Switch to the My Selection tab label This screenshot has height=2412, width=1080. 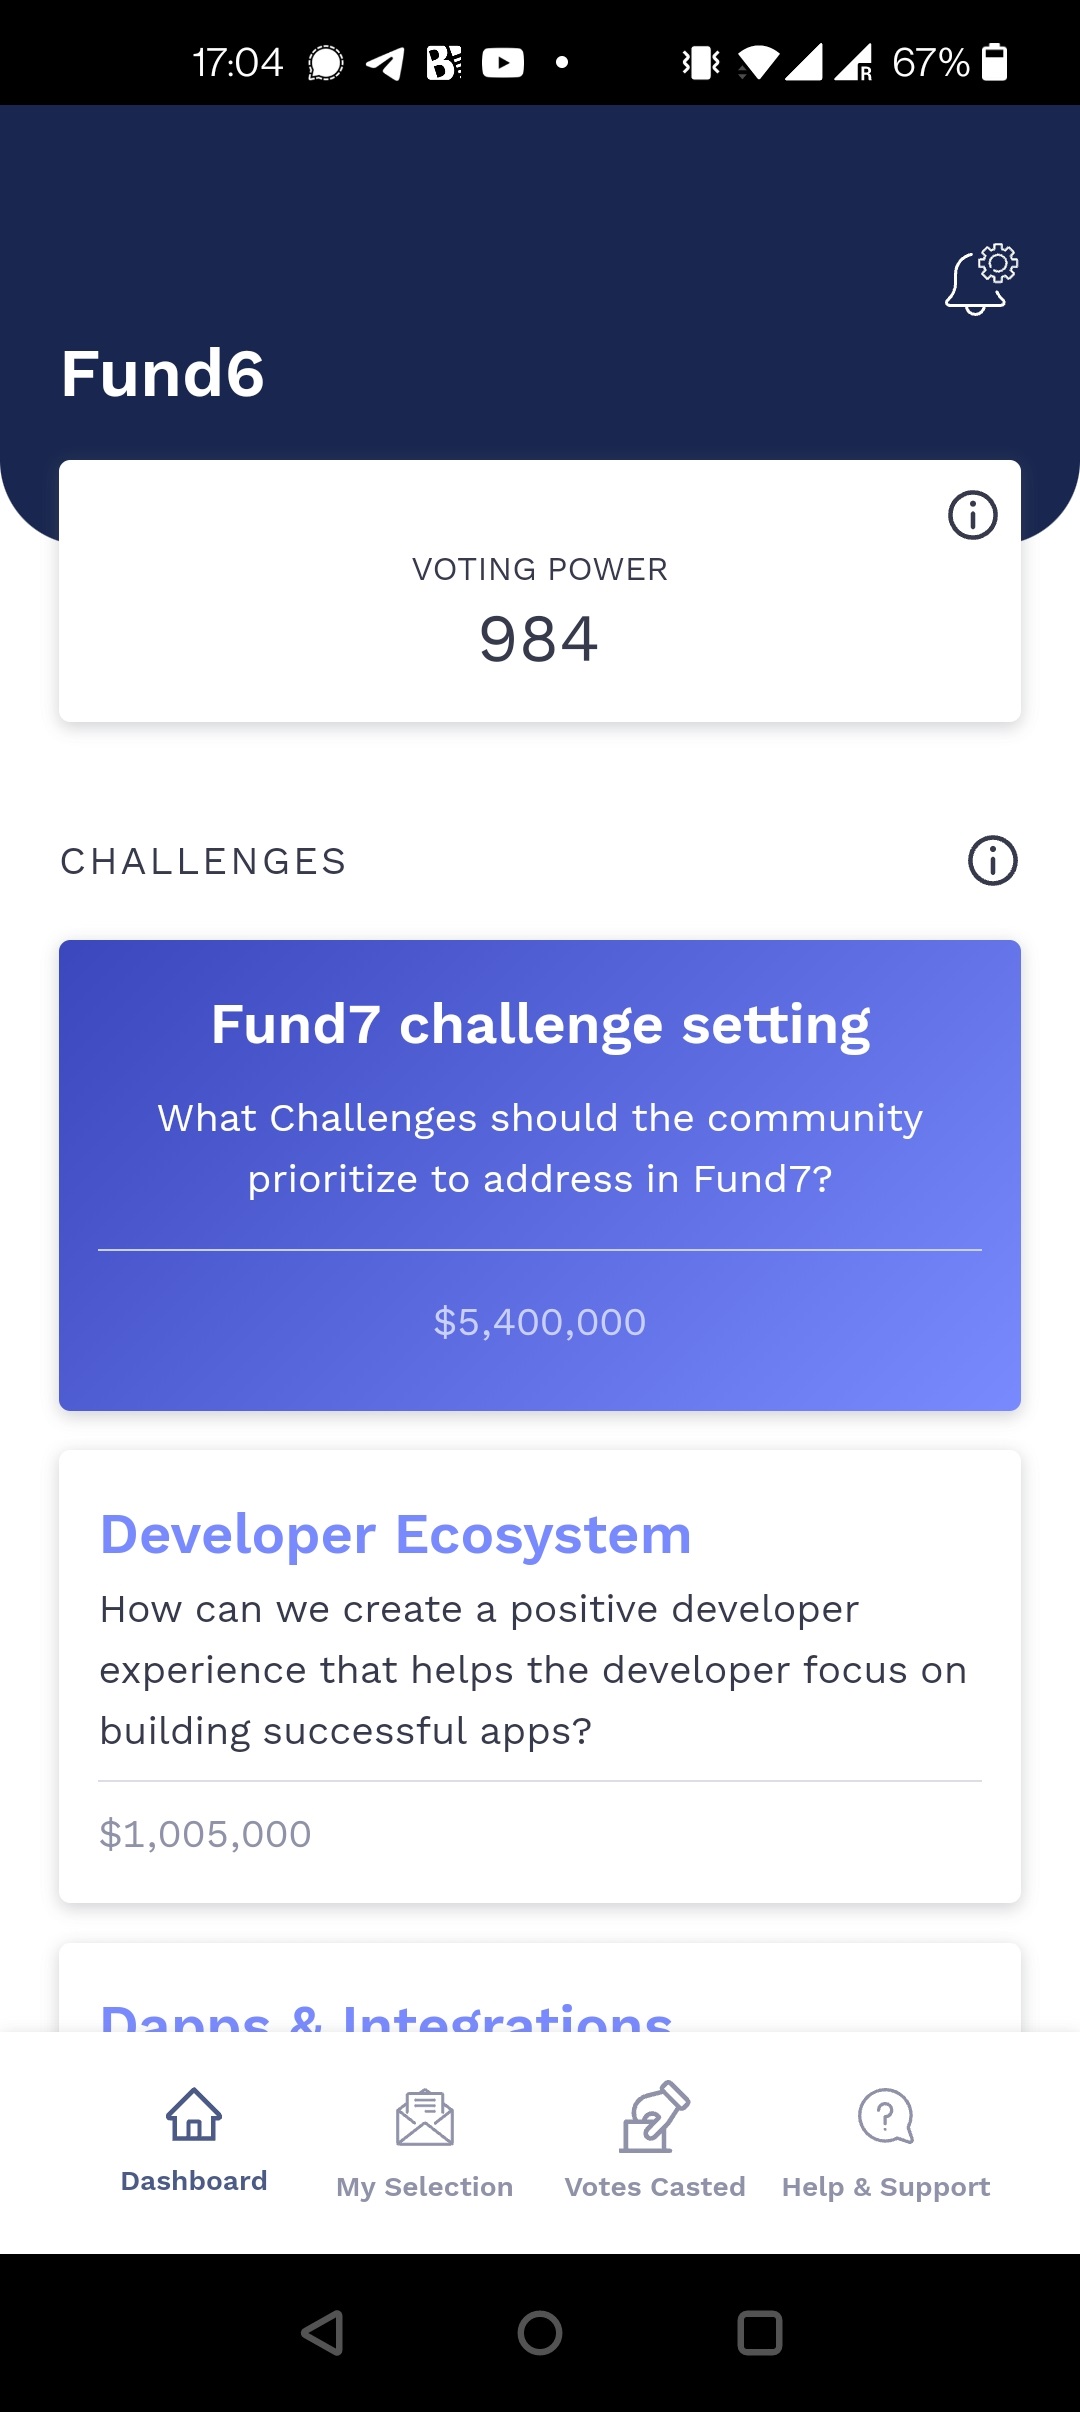(425, 2187)
